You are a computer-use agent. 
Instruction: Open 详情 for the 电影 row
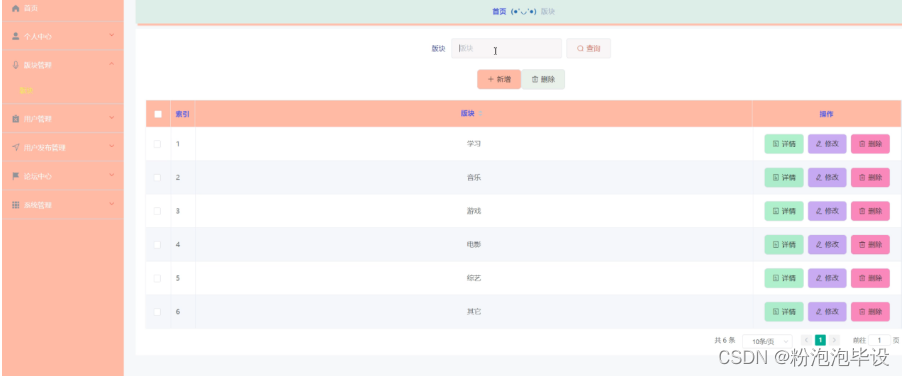pos(784,244)
